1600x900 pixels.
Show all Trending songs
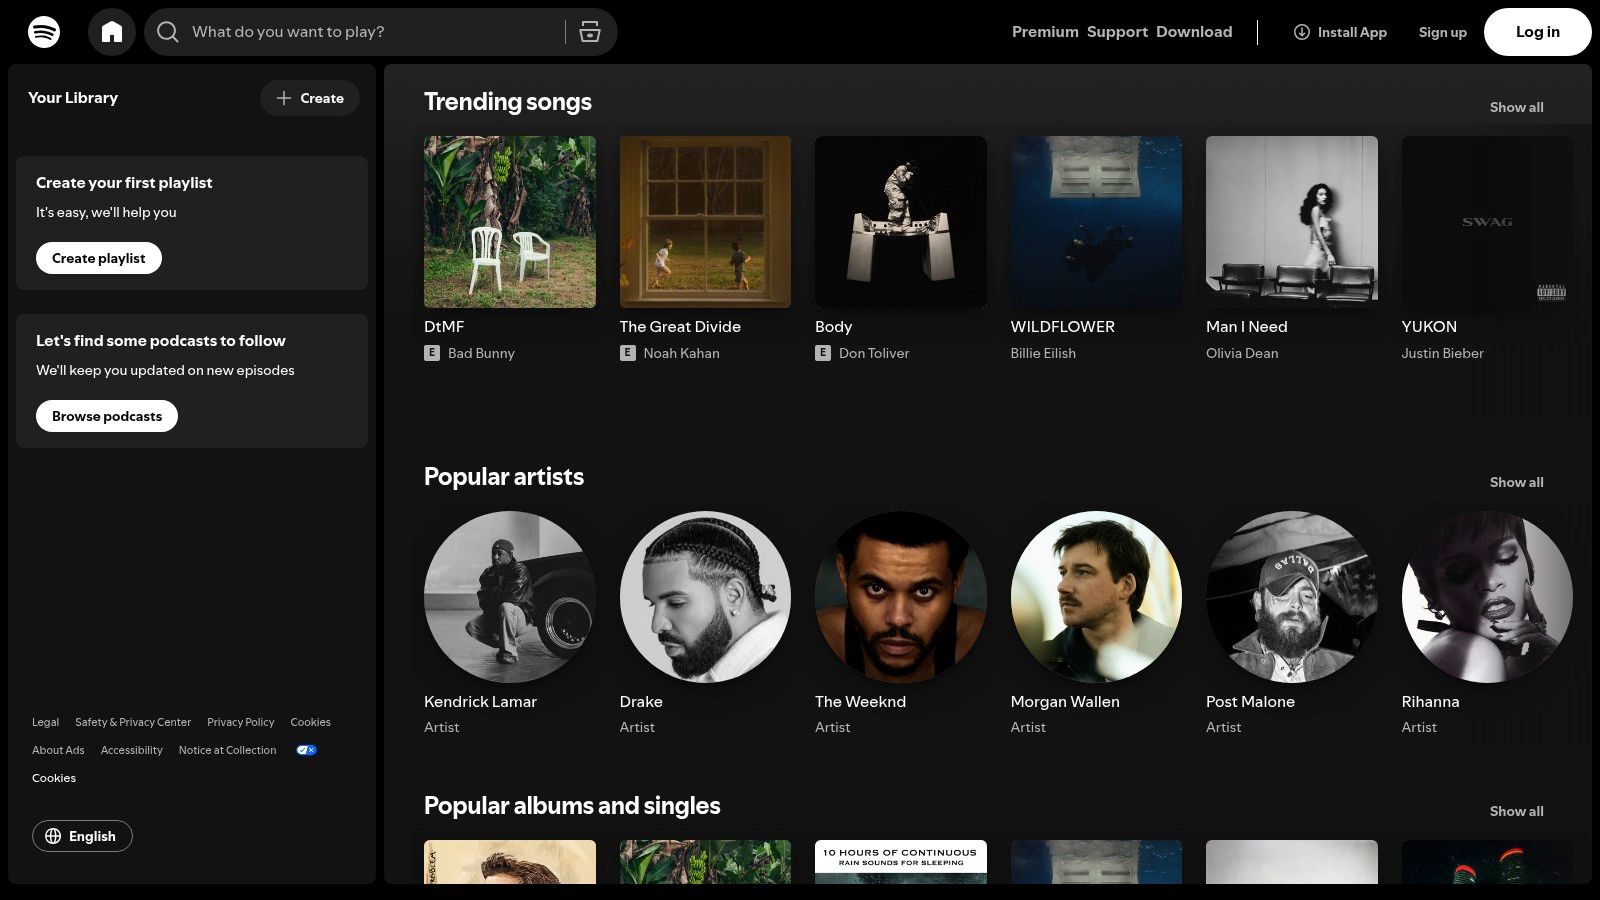click(x=1516, y=107)
